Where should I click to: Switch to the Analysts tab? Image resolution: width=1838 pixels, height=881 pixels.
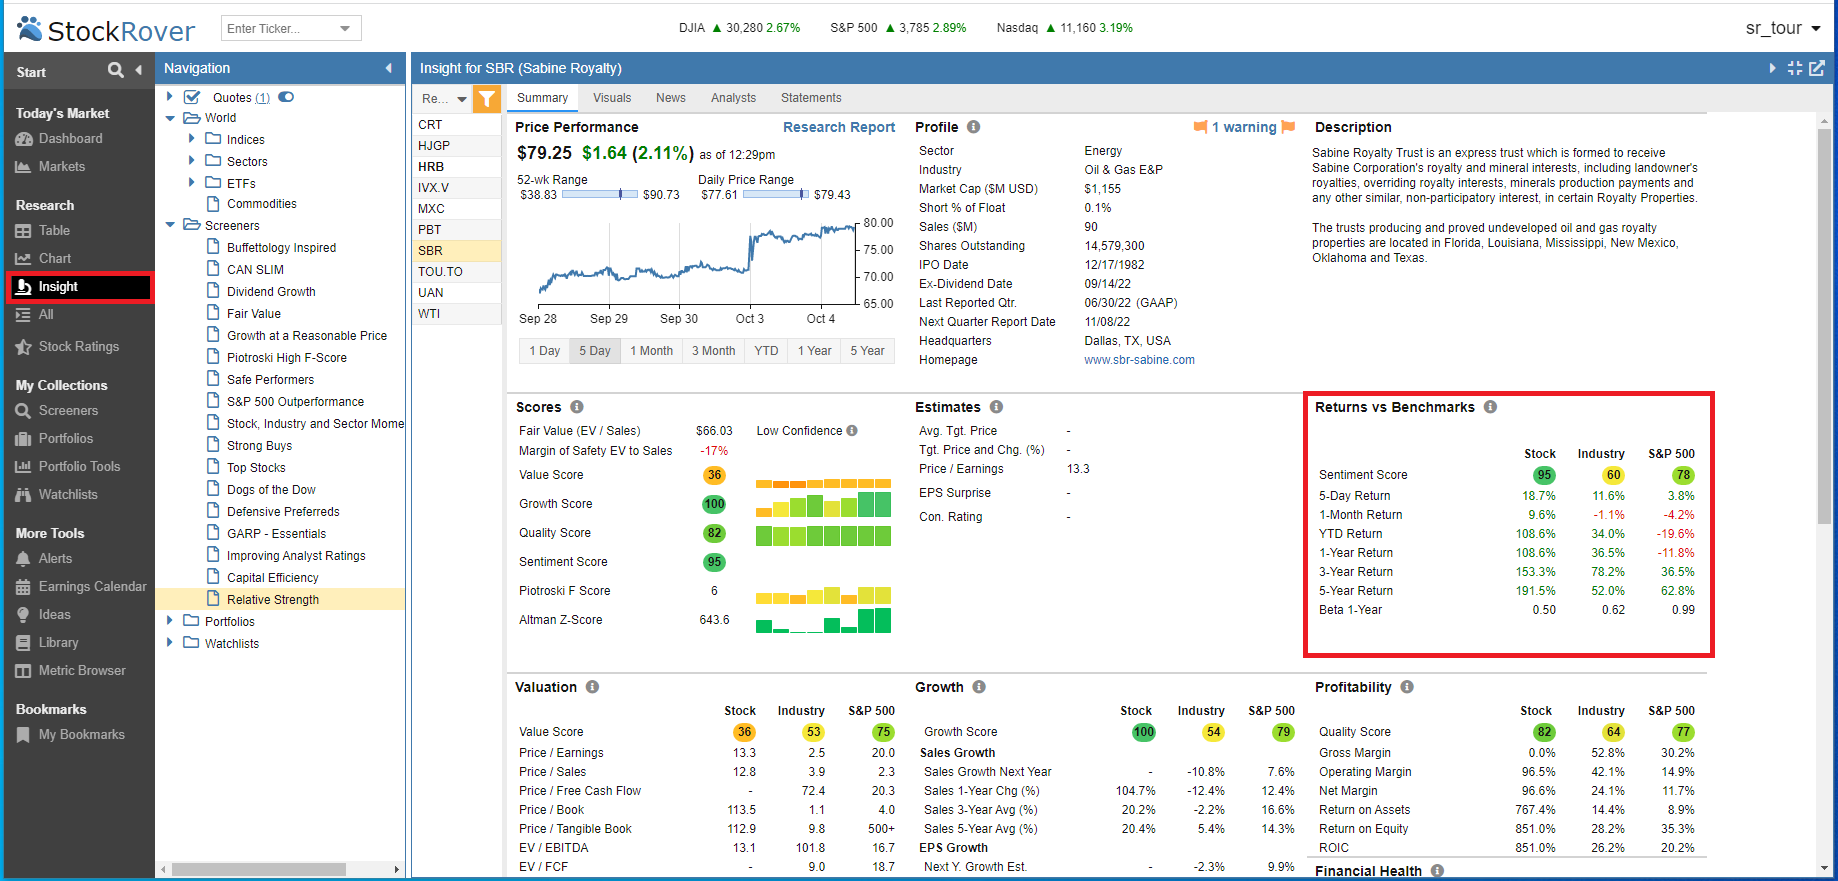coord(733,98)
